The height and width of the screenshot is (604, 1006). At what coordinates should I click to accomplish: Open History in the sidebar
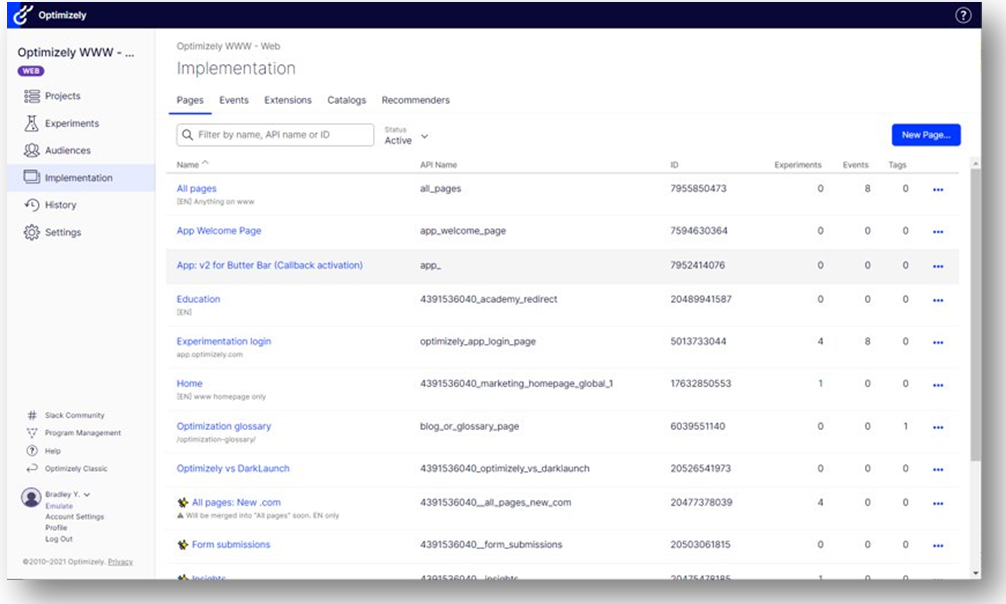[x=60, y=205]
